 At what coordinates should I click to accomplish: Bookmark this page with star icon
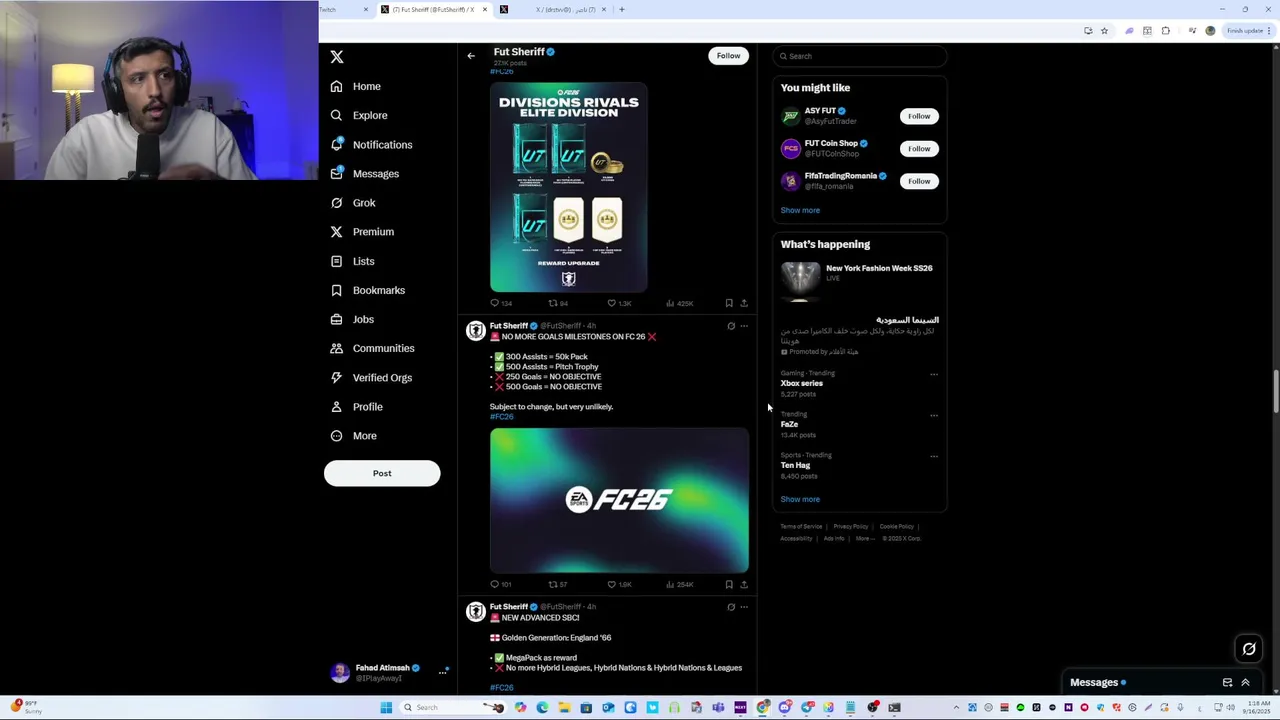pos(1104,31)
